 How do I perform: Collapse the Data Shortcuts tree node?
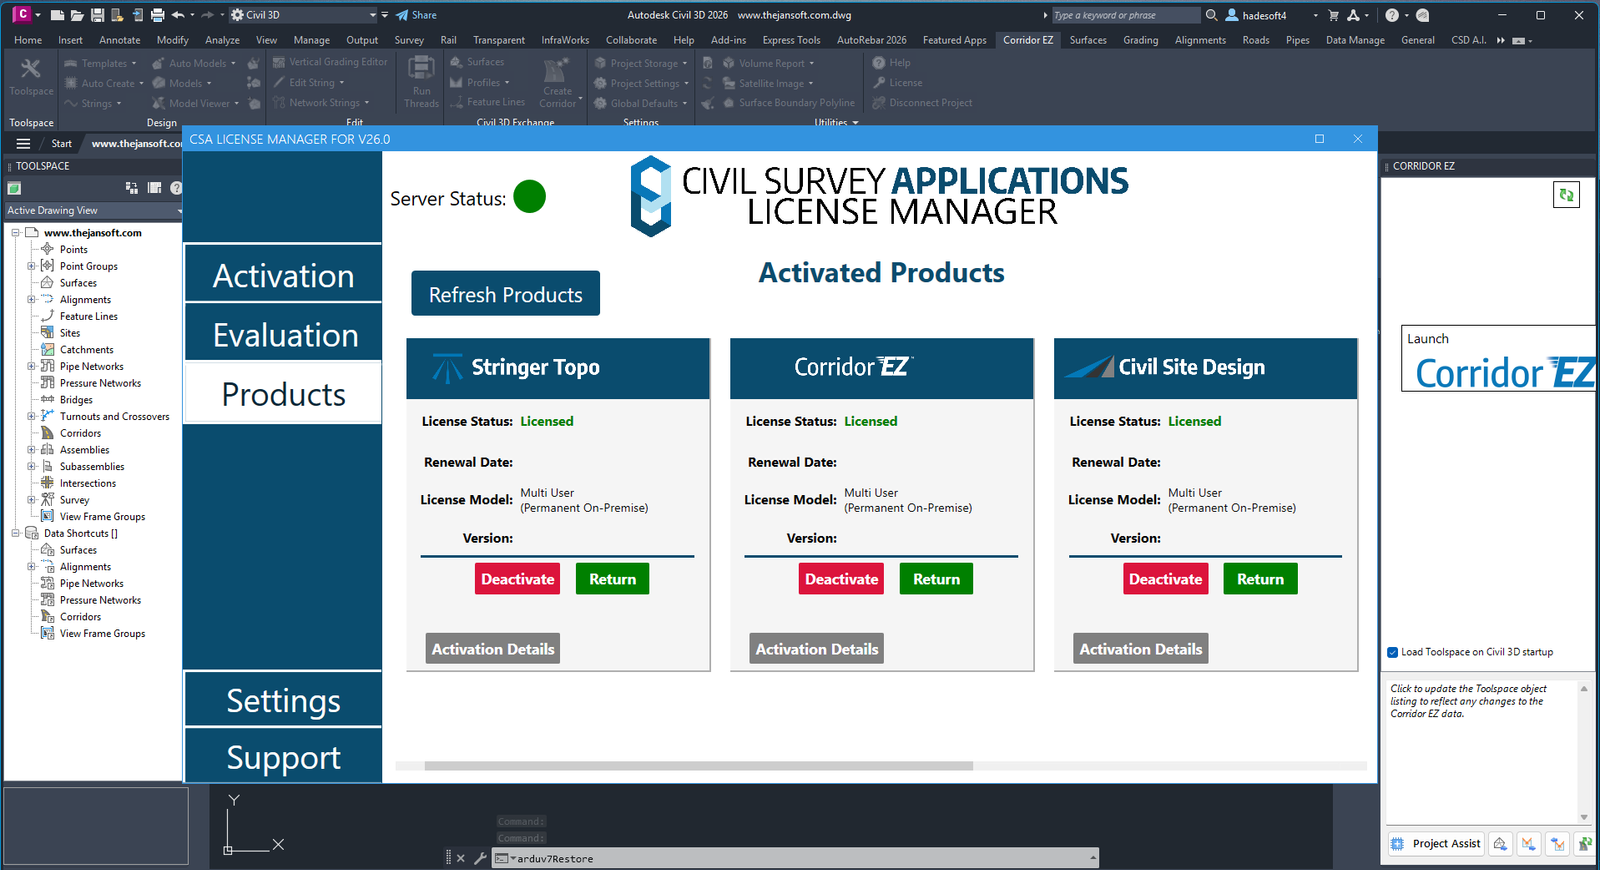15,533
